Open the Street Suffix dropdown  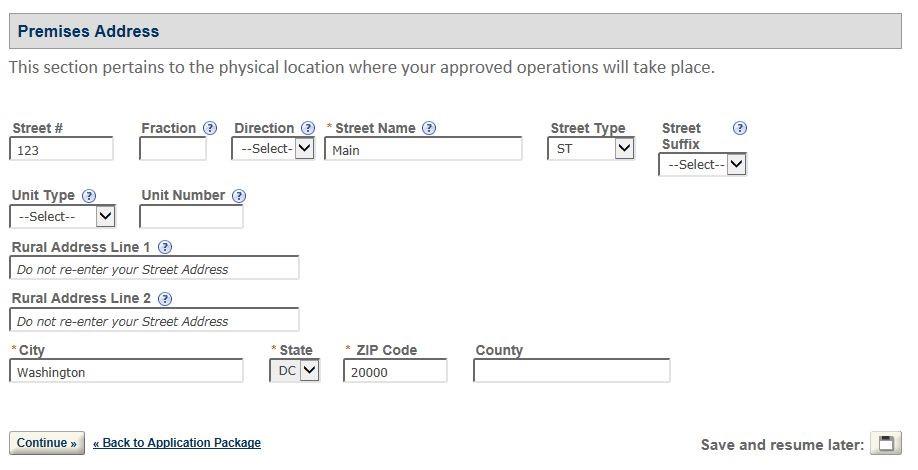click(702, 164)
